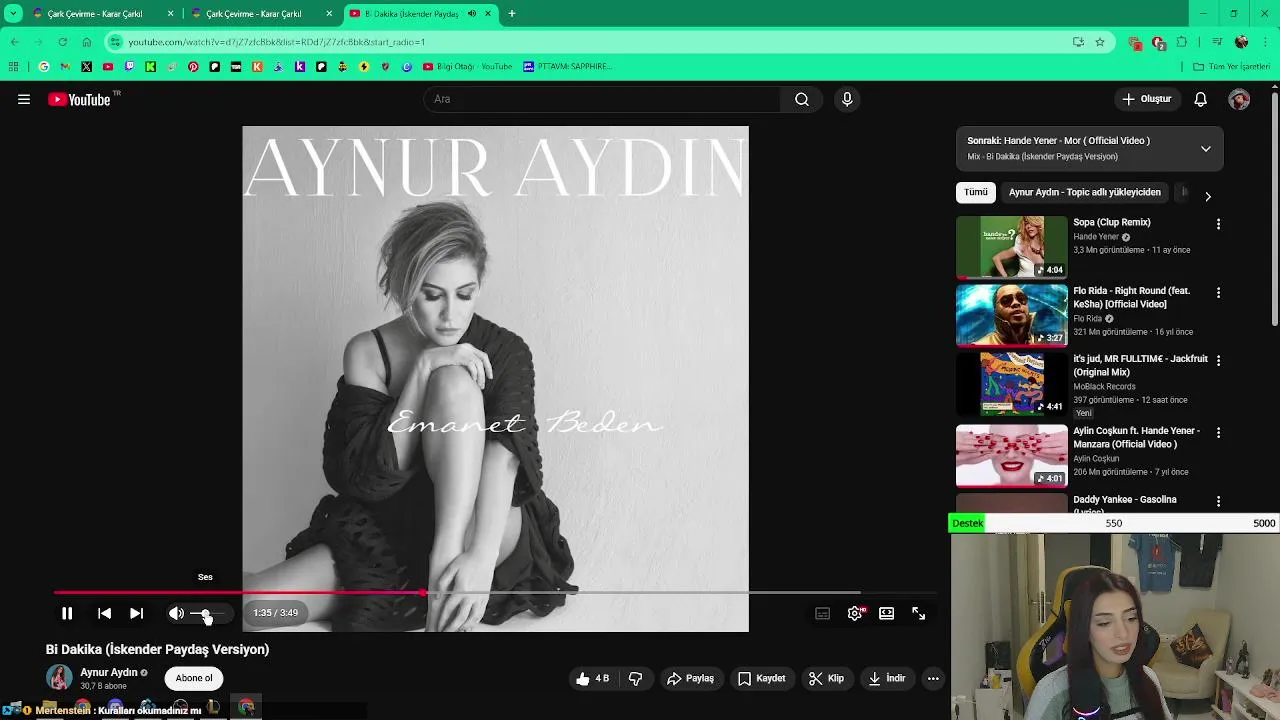Open Bilgi Otağı - YouTube bookmark
The image size is (1280, 720).
click(x=467, y=67)
